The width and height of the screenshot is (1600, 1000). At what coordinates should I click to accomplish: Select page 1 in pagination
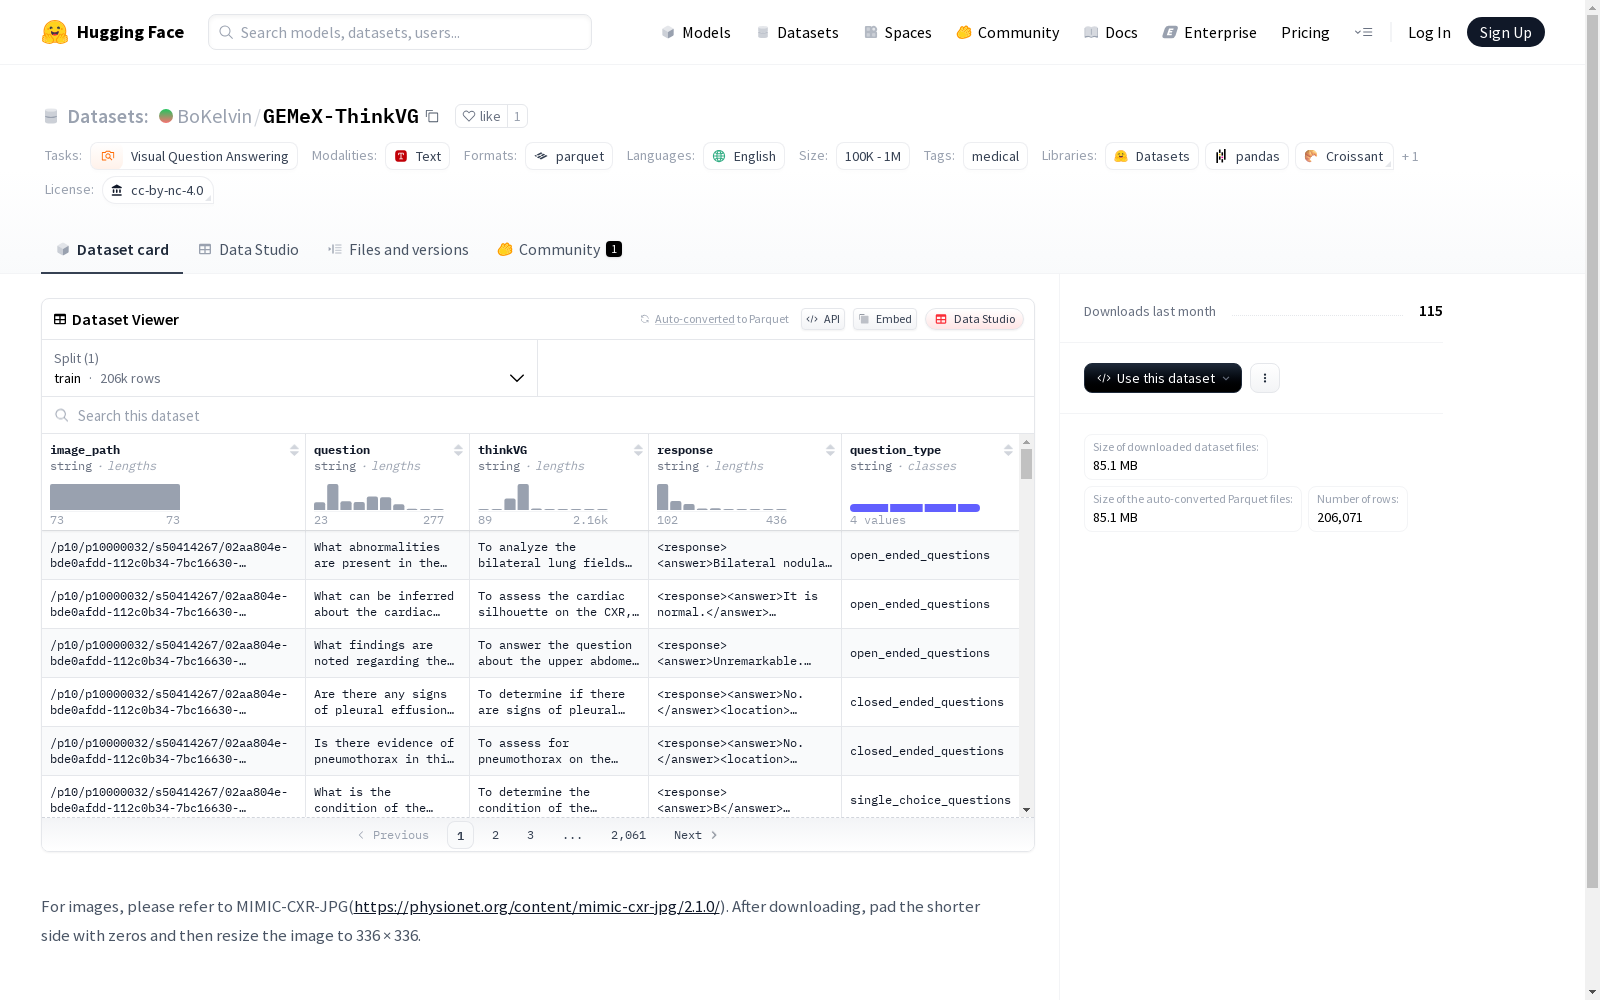click(x=460, y=835)
